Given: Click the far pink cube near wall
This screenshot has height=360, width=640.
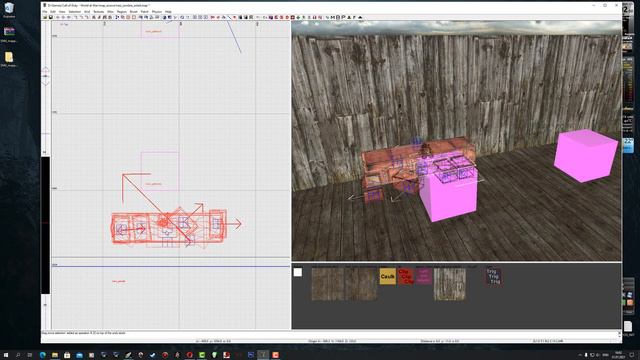Looking at the screenshot, I should 586,156.
